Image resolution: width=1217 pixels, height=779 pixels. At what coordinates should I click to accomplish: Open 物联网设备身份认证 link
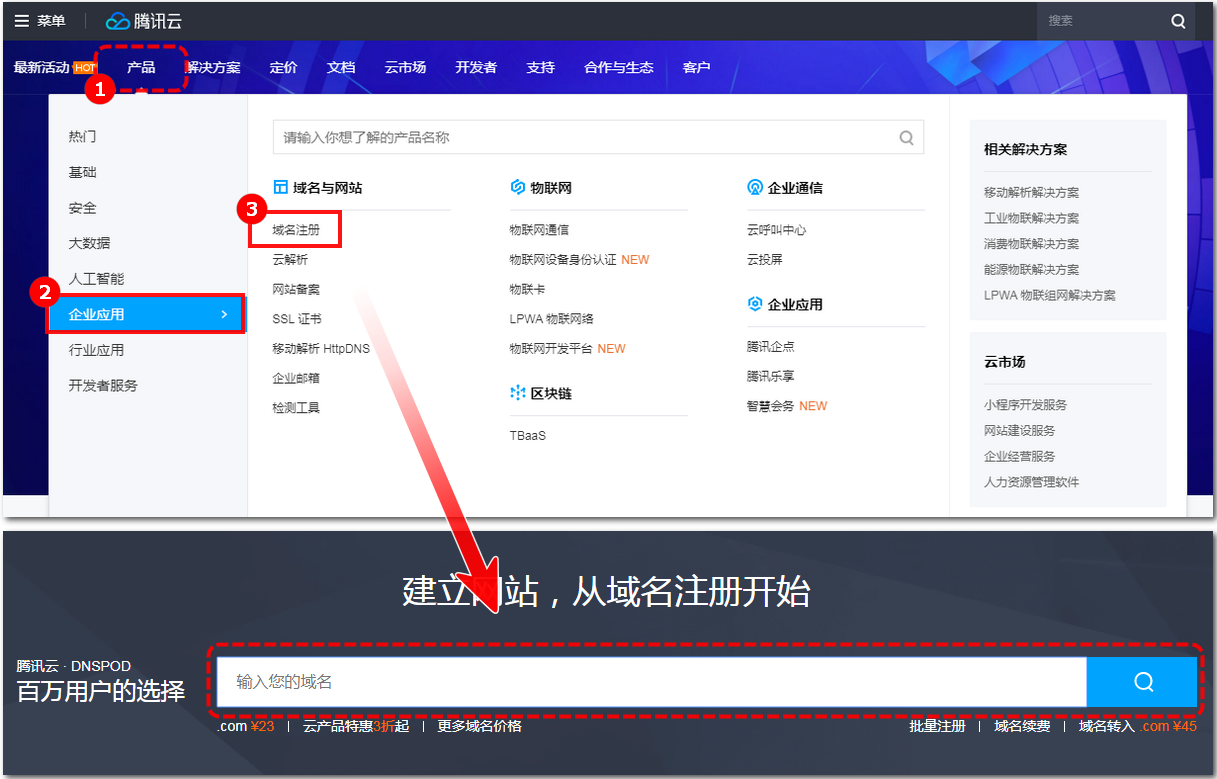(563, 259)
